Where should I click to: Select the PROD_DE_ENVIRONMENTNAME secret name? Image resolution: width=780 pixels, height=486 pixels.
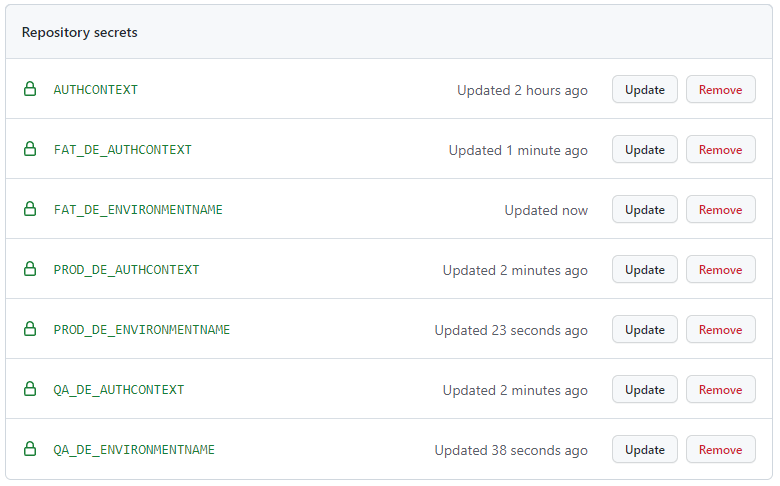142,330
